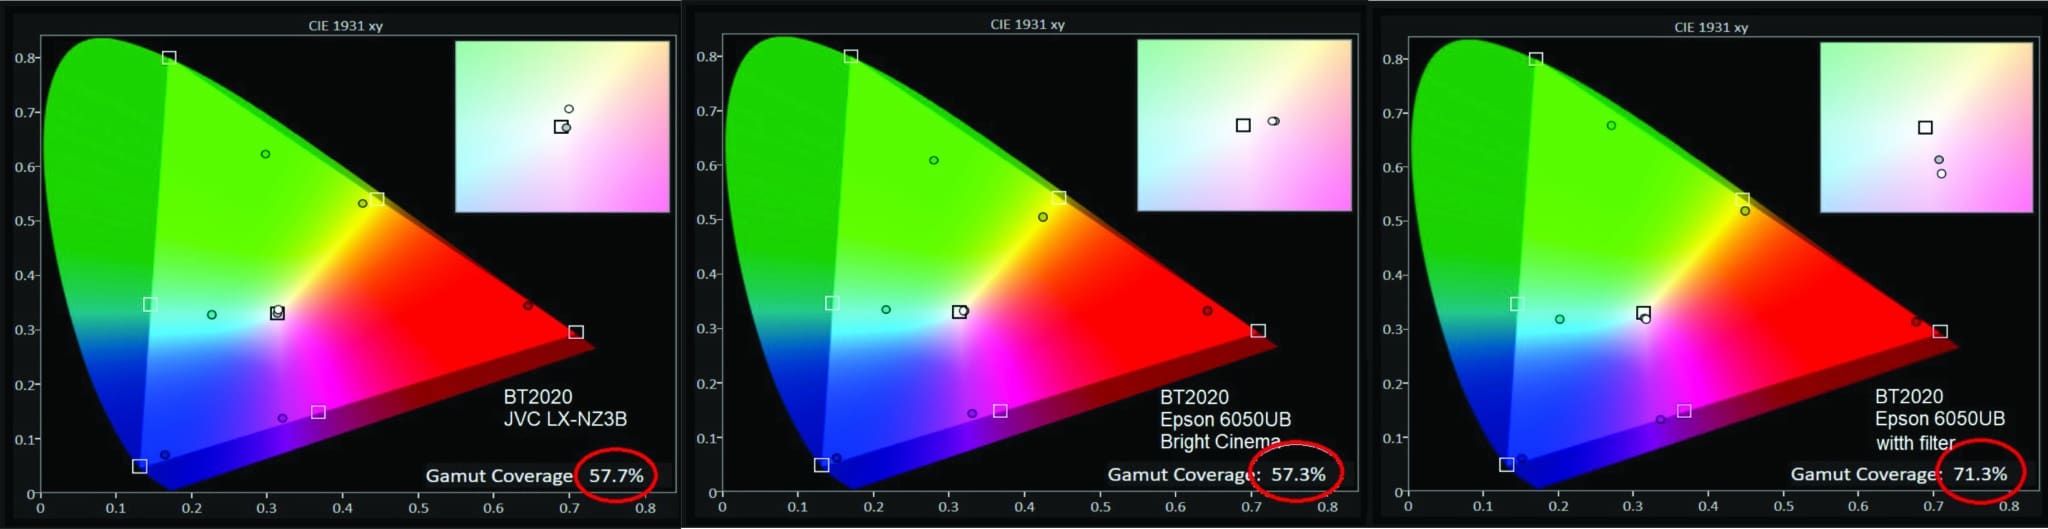Click measured red point in Bright Cinema chart

(x=1207, y=311)
